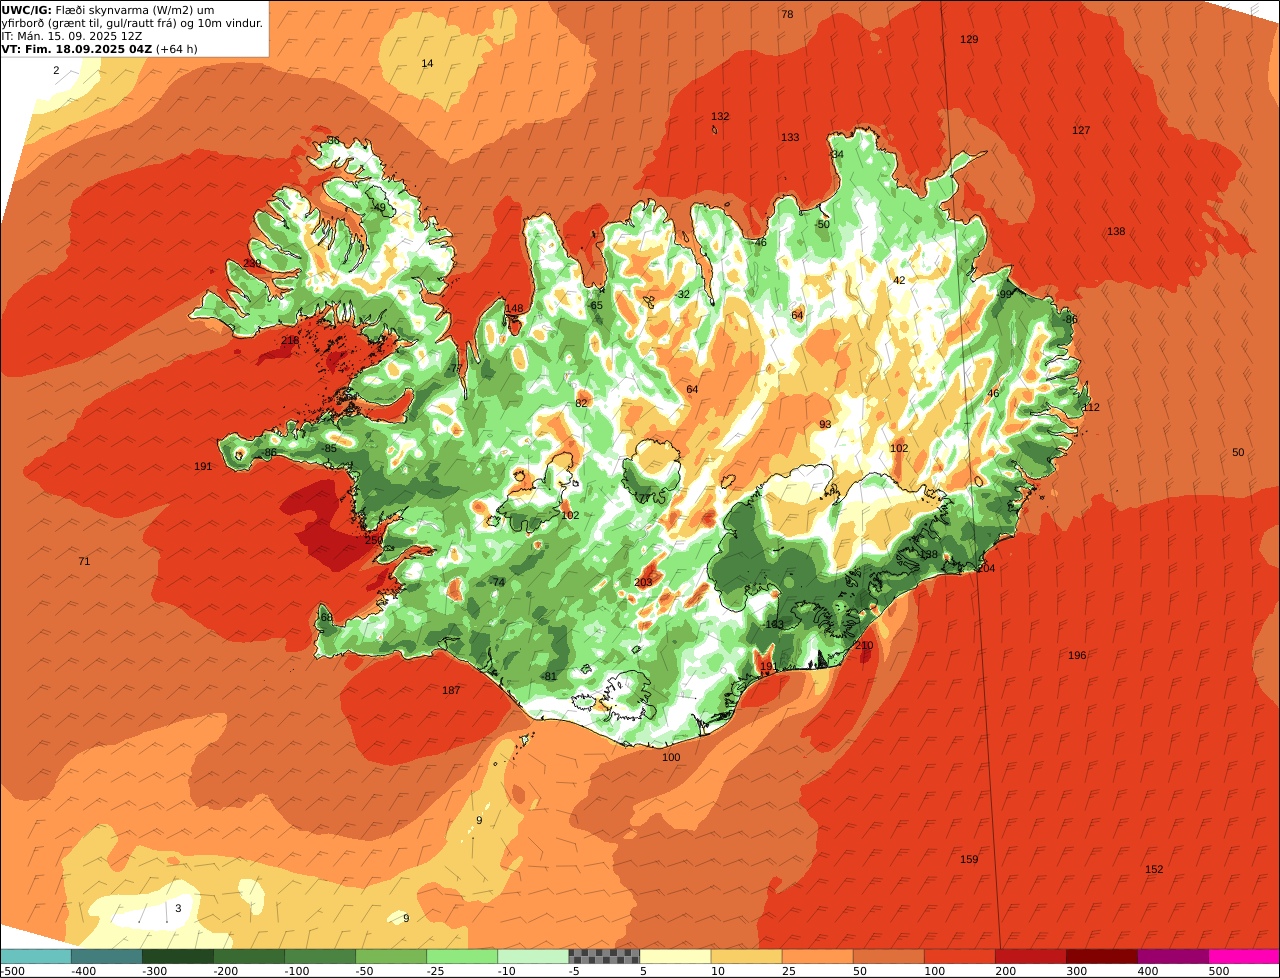Click the map value '250' on the west coast
The width and height of the screenshot is (1280, 978).
click(373, 540)
